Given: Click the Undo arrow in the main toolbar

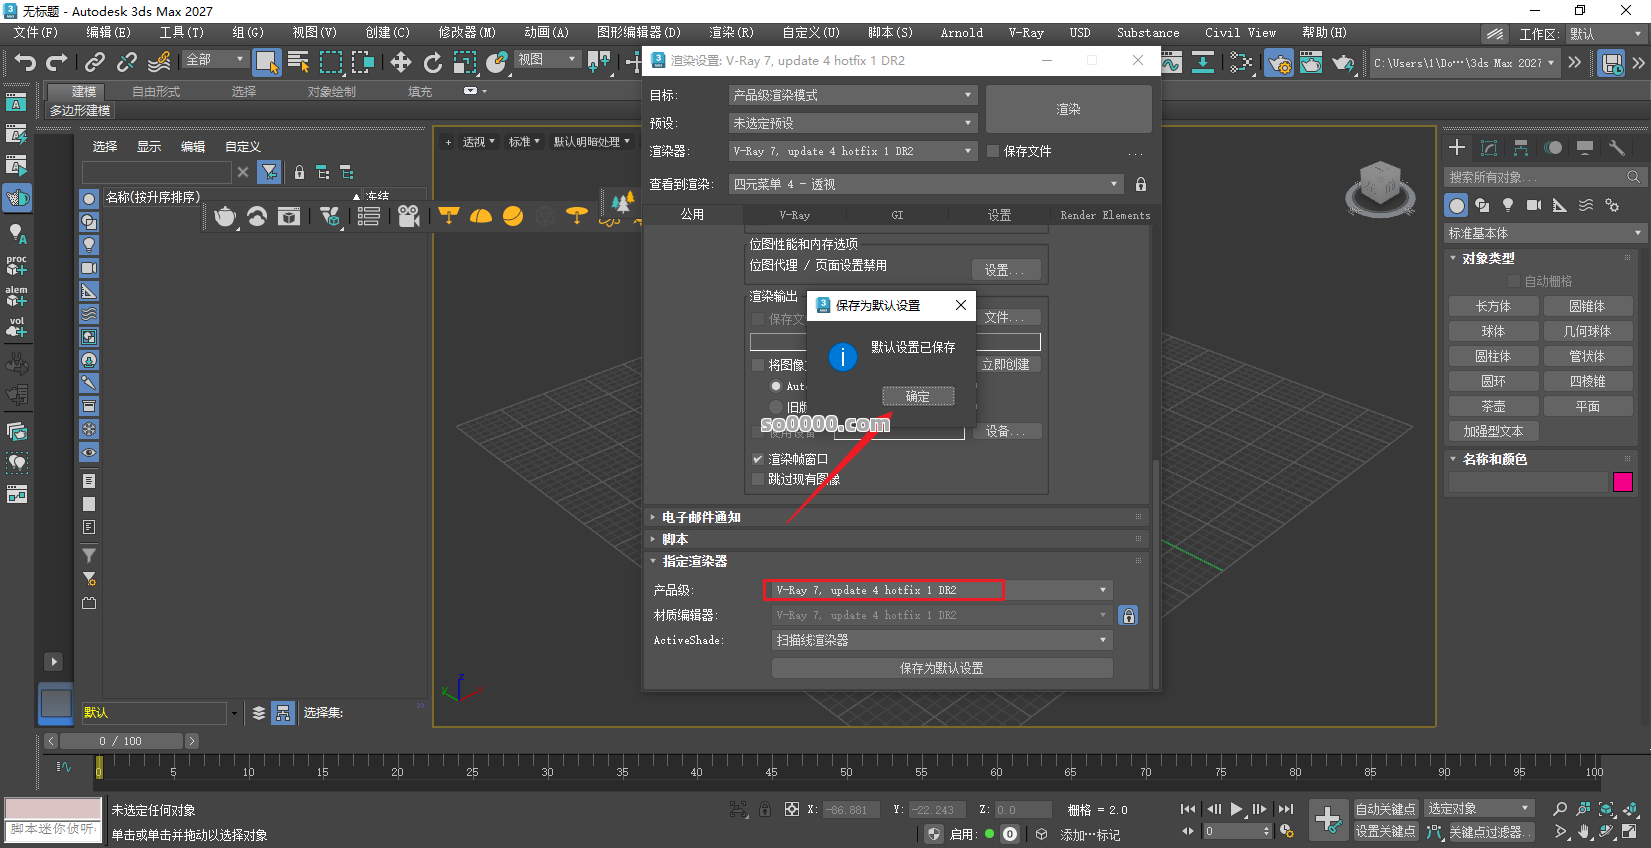Looking at the screenshot, I should point(25,63).
